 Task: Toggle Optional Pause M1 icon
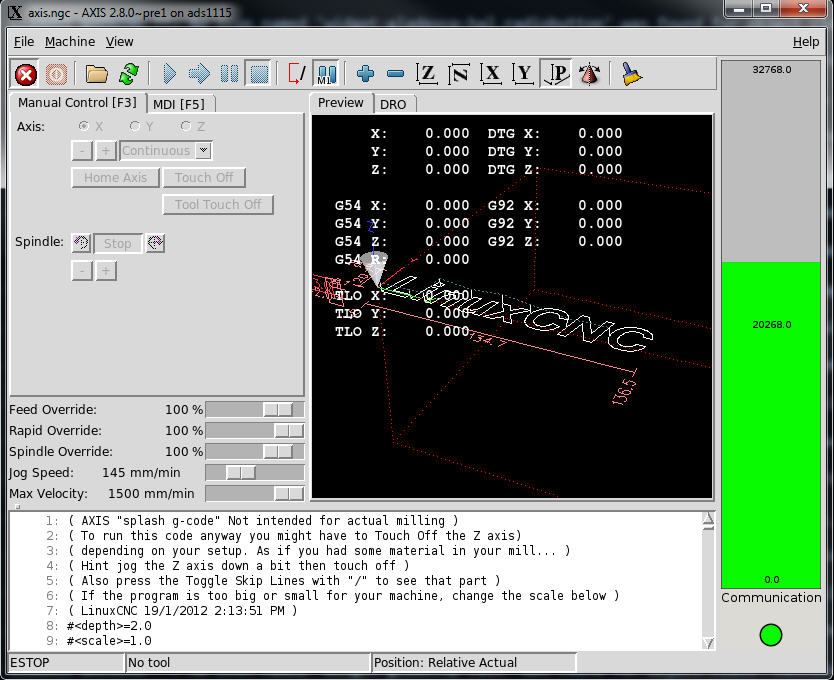tap(326, 74)
